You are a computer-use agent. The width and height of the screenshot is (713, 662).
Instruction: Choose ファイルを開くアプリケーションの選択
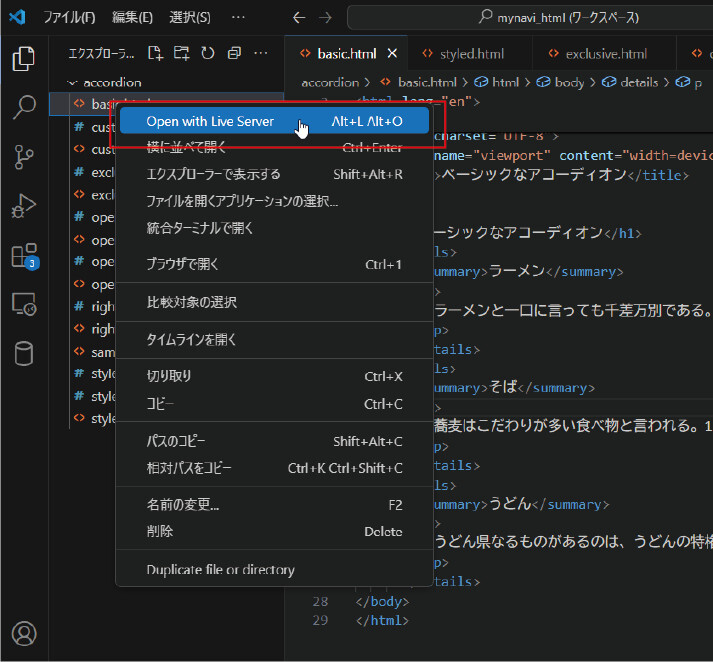pyautogui.click(x=274, y=201)
